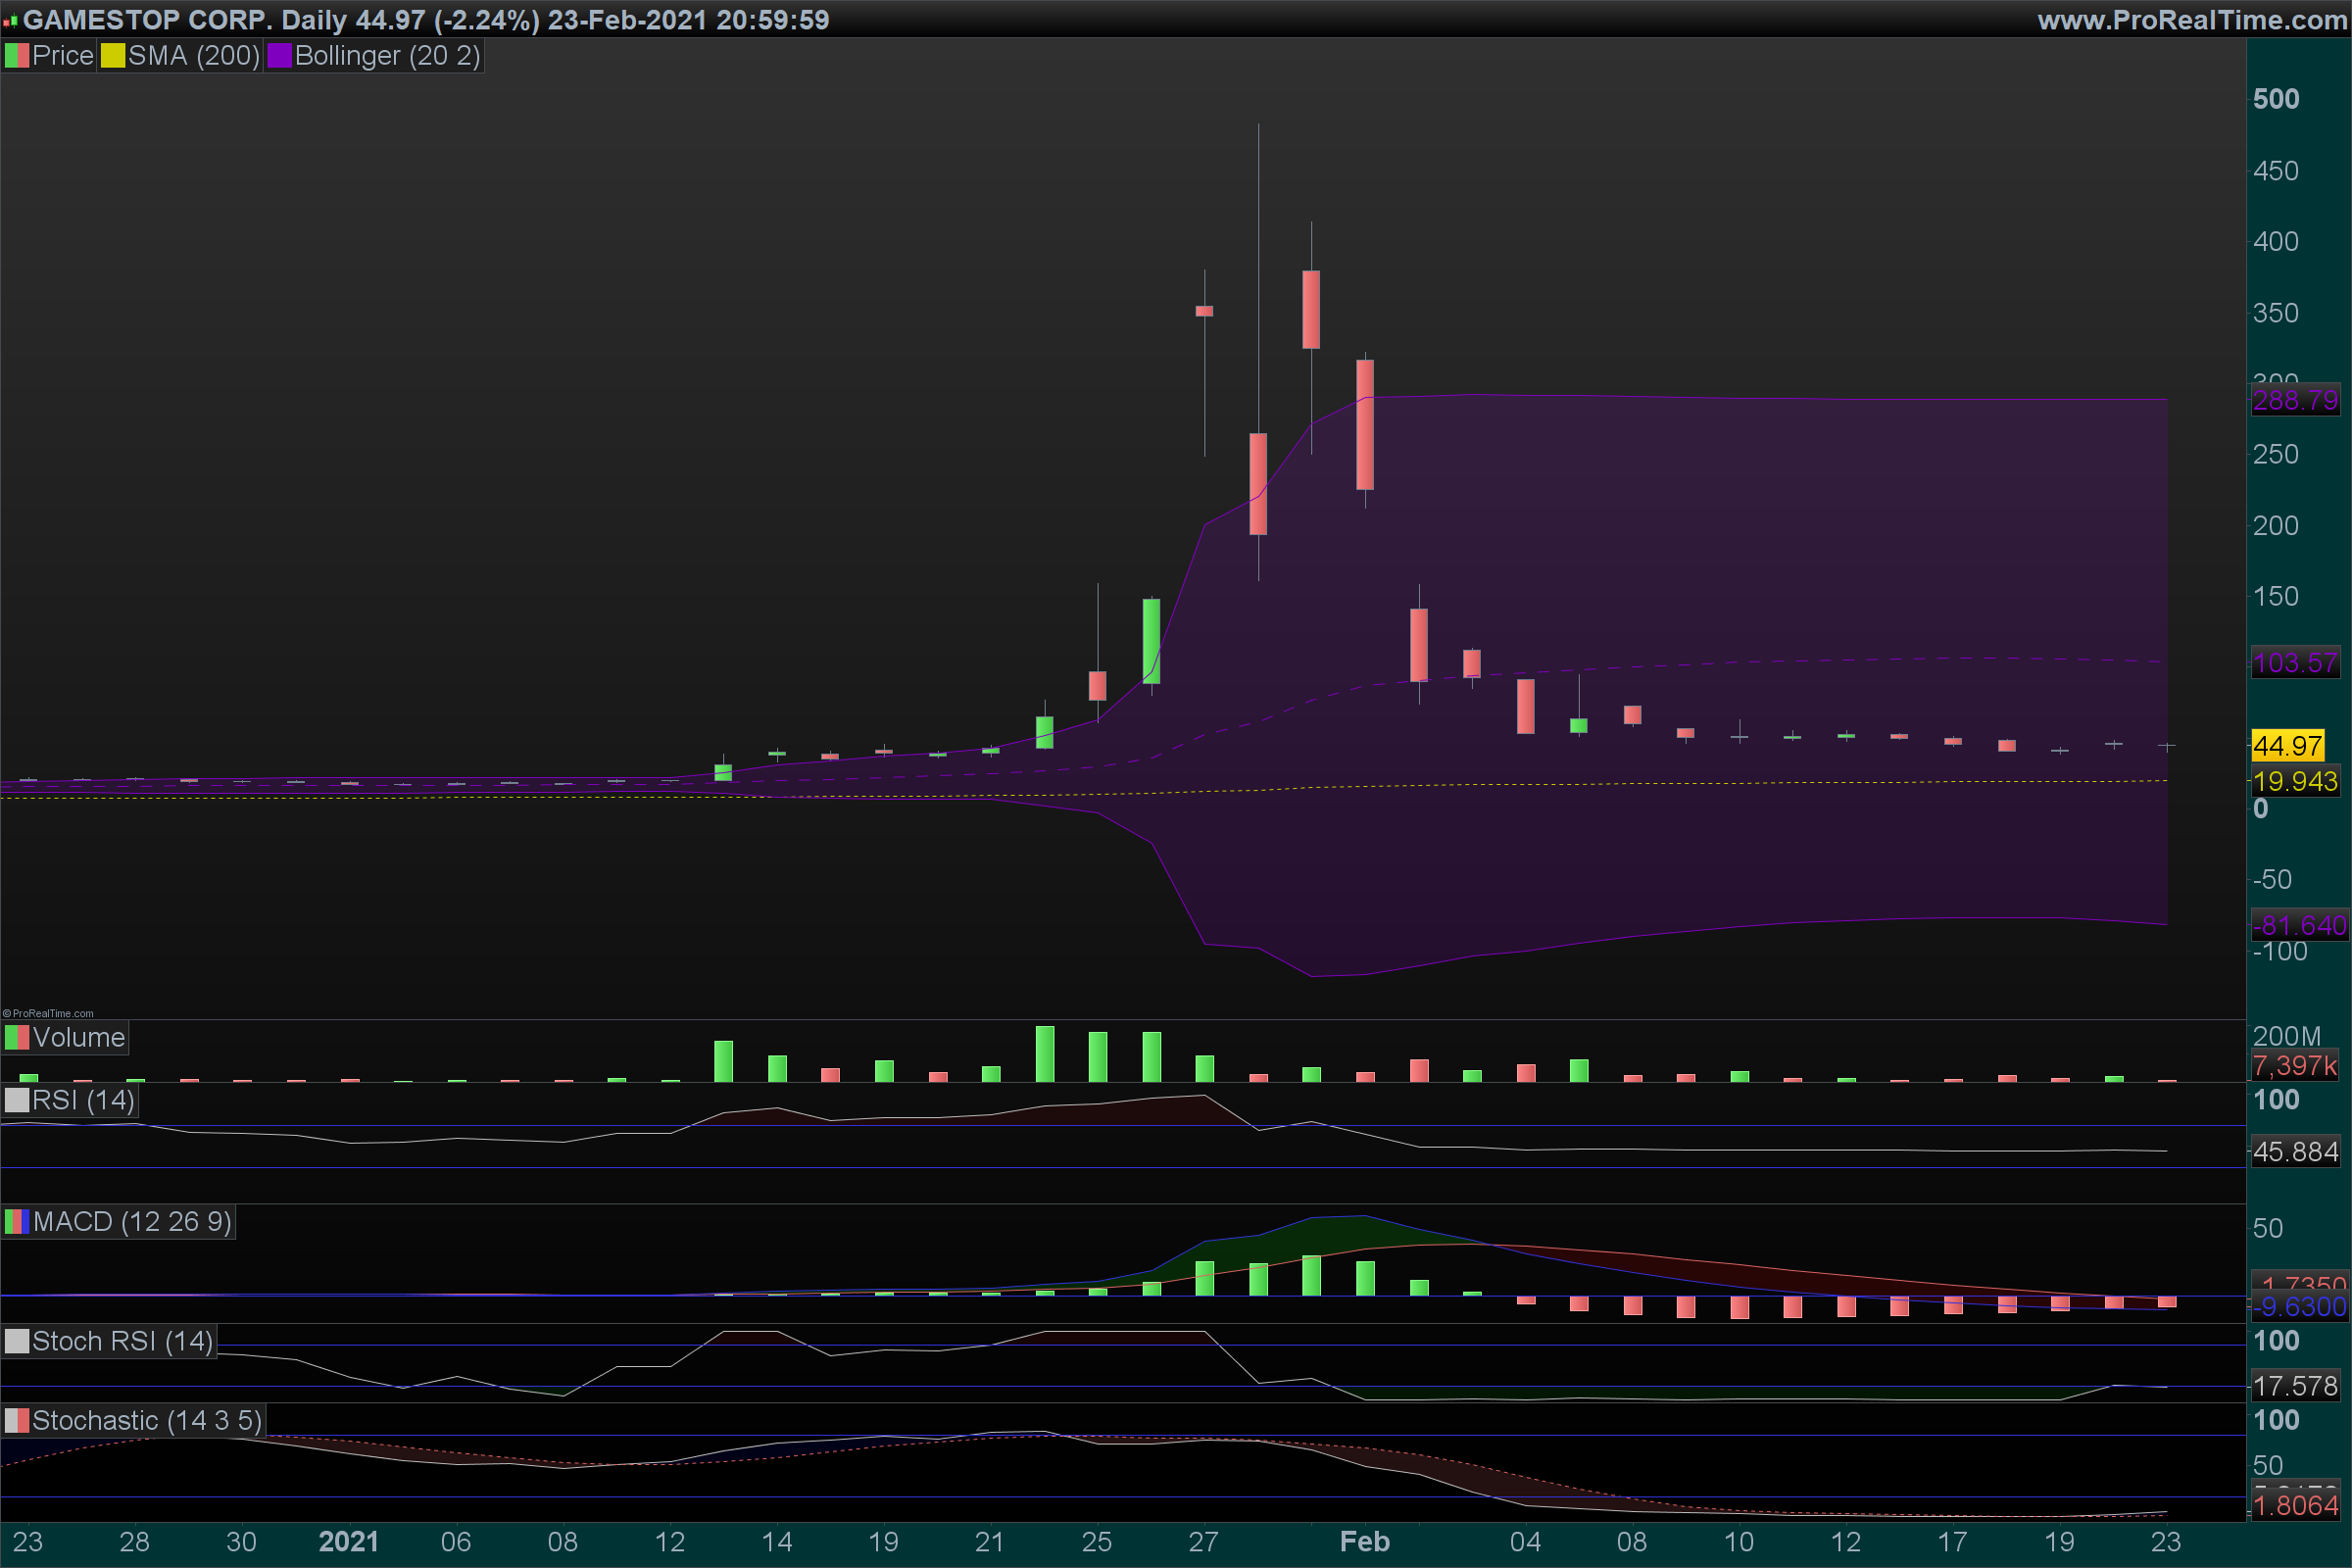The image size is (2352, 1568).
Task: Click the MACD (12 26 9) legend icon
Action: [17, 1222]
